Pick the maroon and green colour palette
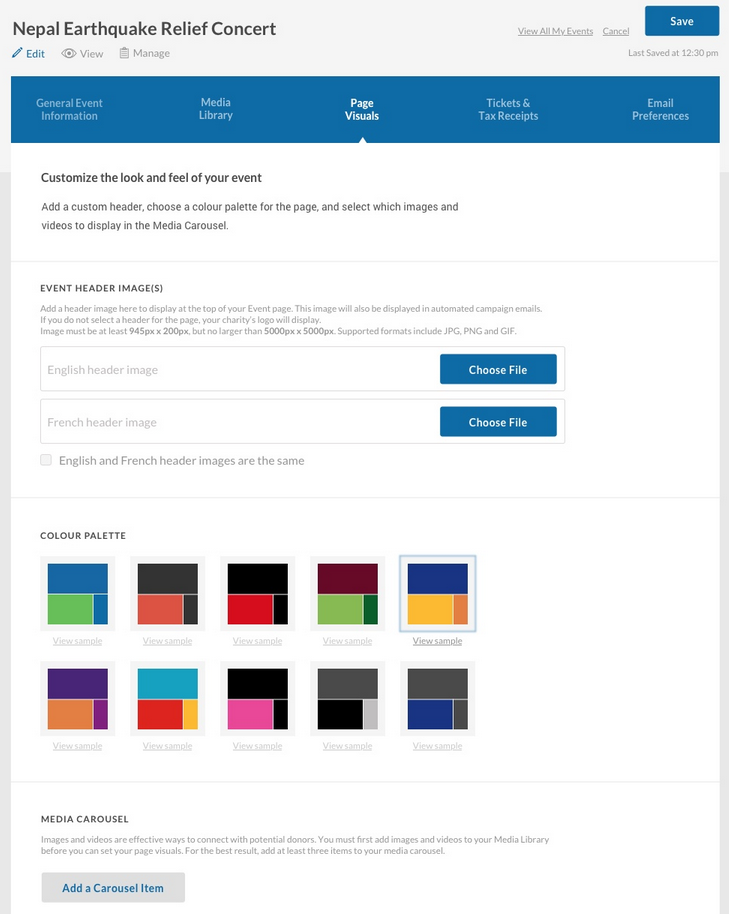729x914 pixels. 348,594
